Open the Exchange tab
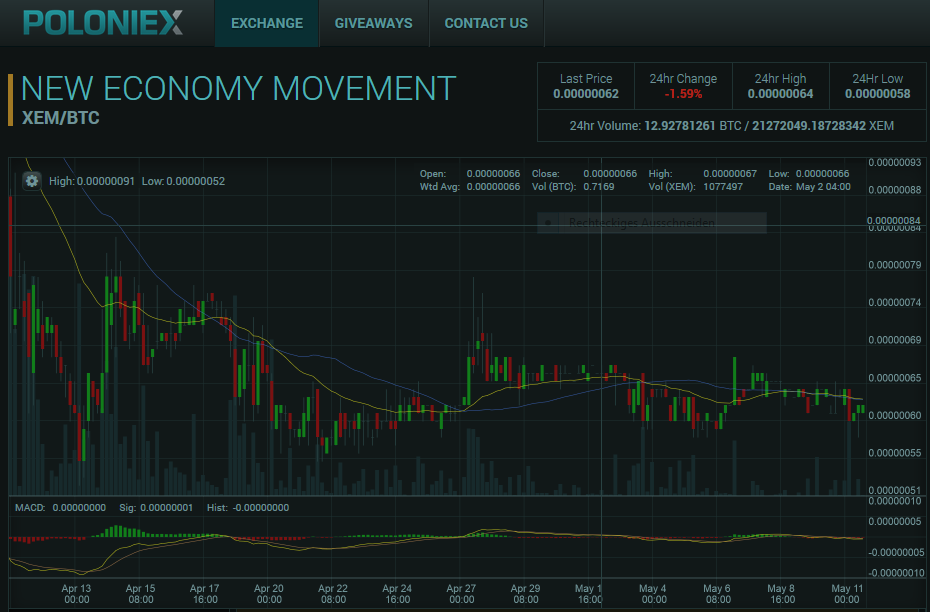The height and width of the screenshot is (612, 930). tap(267, 23)
